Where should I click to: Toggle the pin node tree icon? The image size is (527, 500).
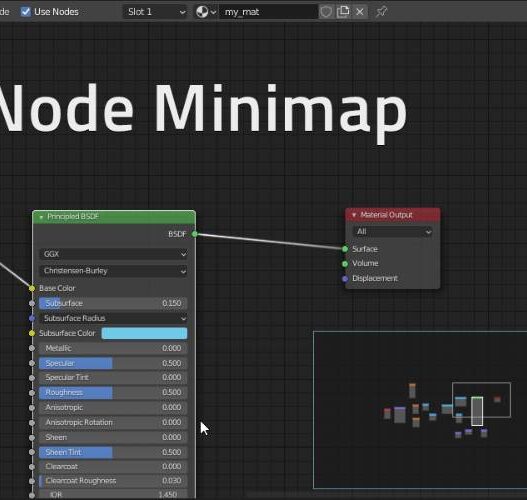(x=382, y=12)
